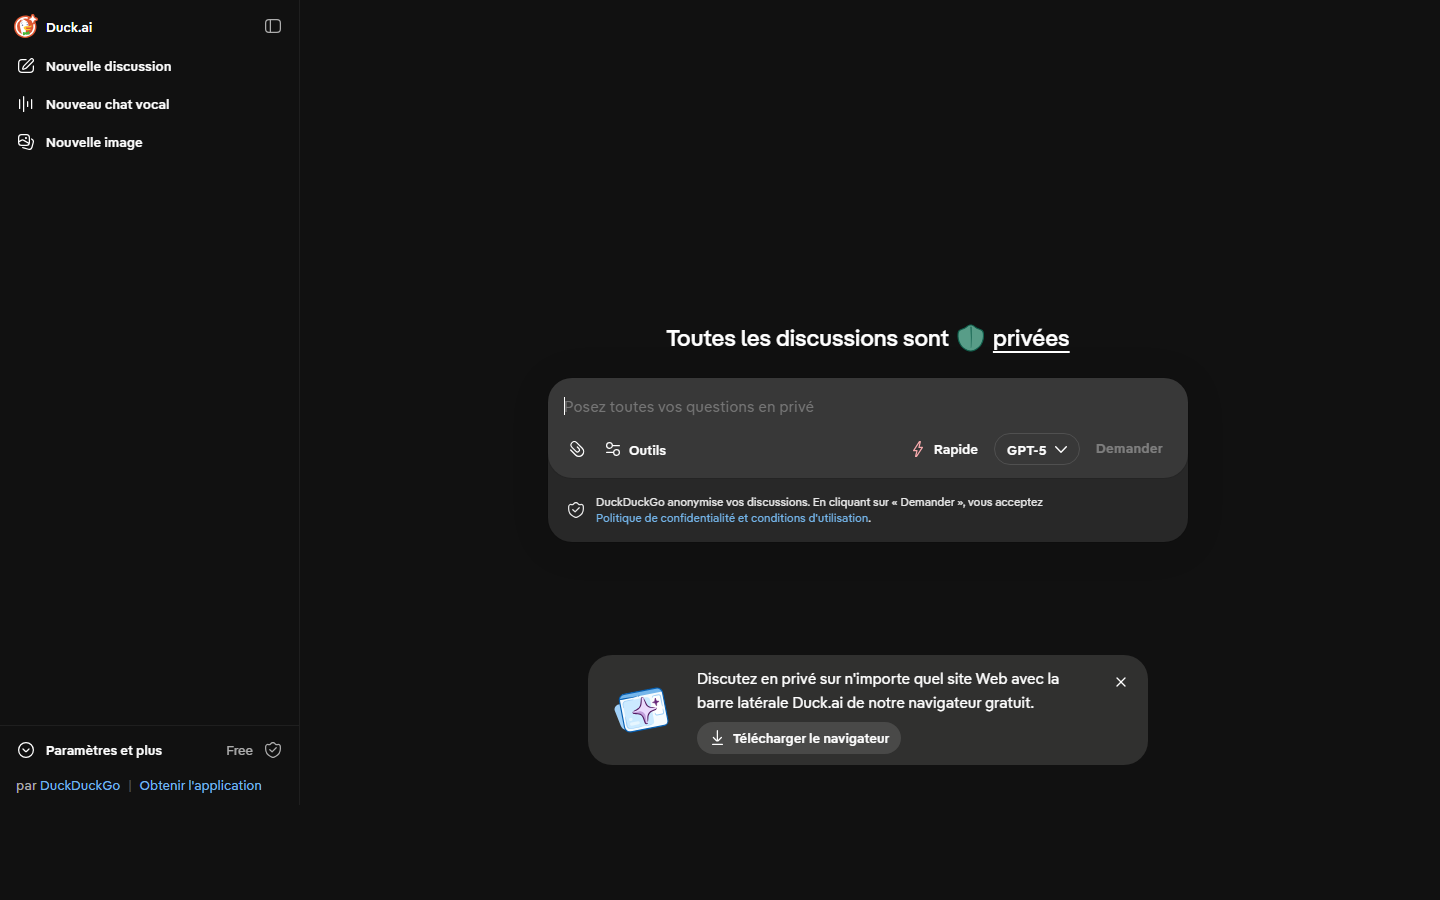
Task: Open Obtenir l'application link
Action: [x=201, y=785]
